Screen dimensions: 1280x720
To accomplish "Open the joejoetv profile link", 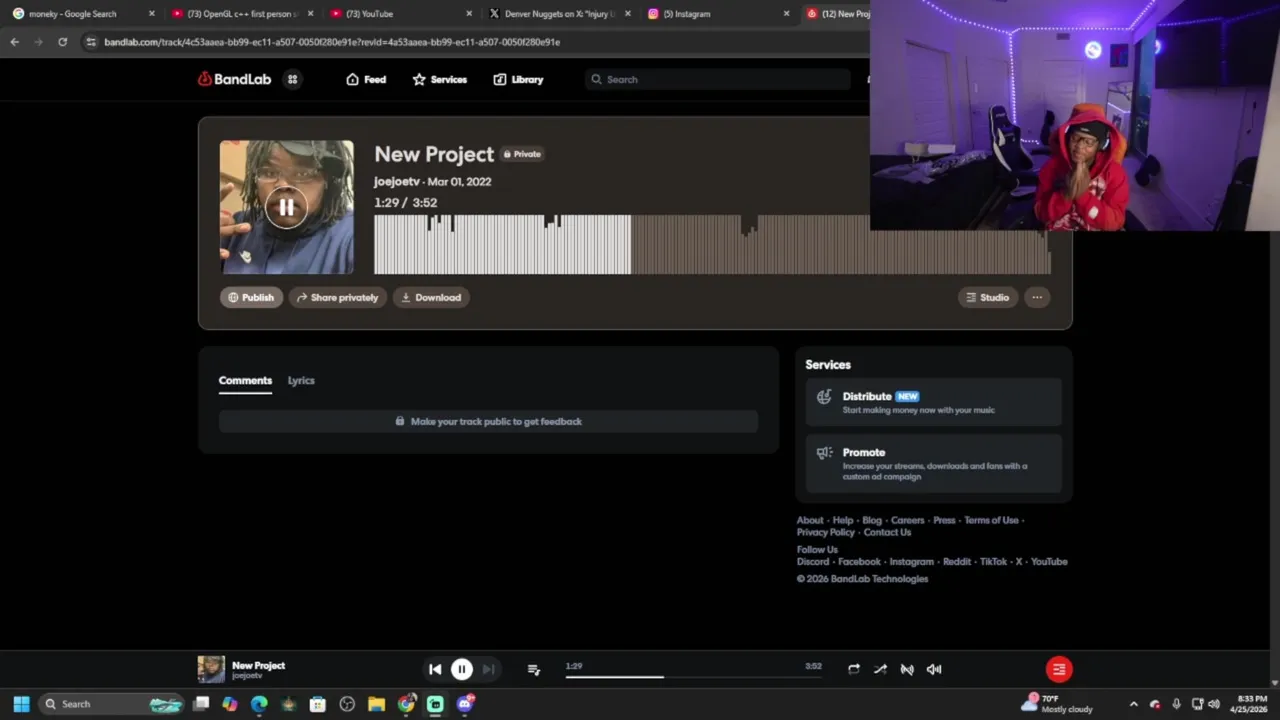I will pyautogui.click(x=397, y=182).
